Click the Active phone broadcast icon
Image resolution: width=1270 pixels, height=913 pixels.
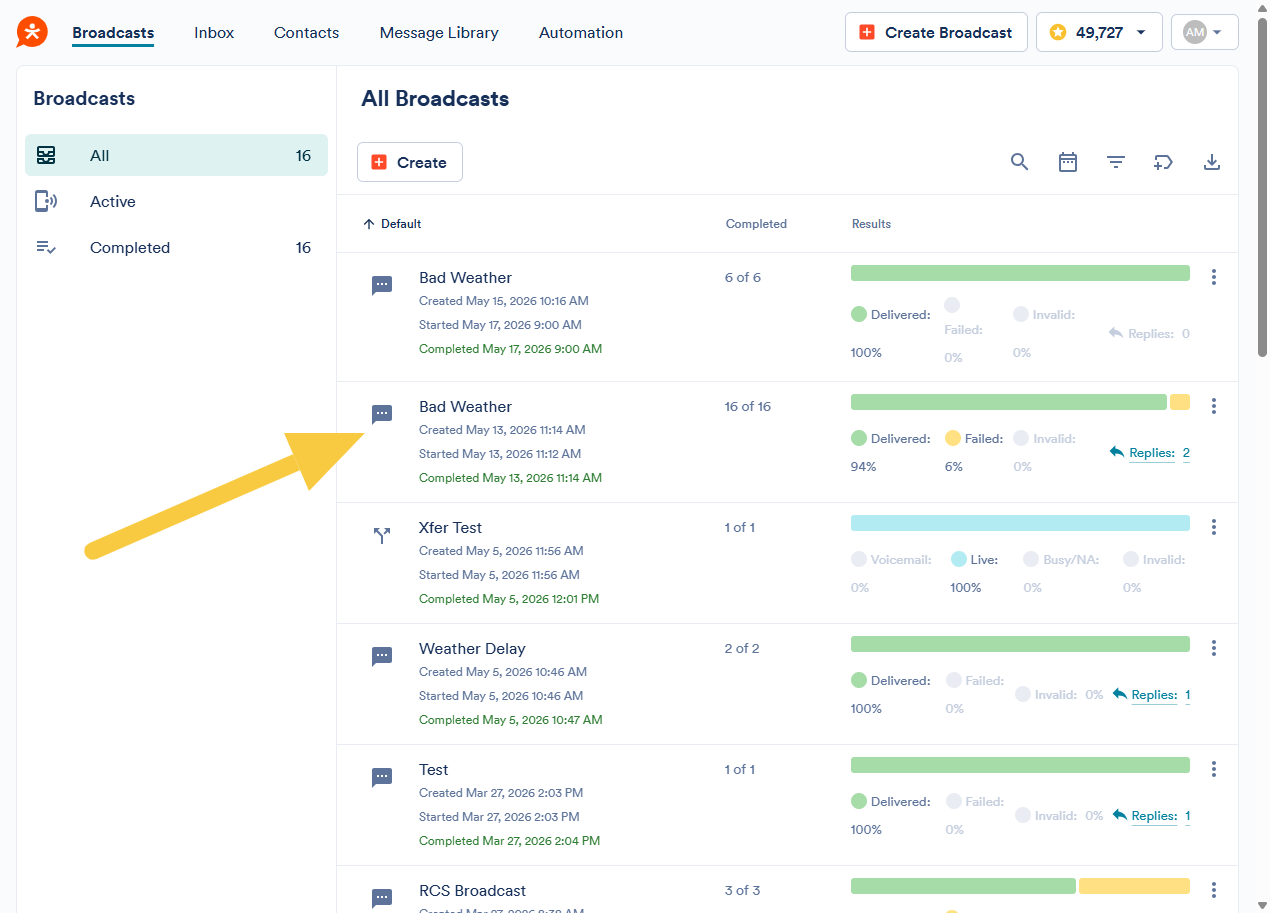click(x=46, y=201)
